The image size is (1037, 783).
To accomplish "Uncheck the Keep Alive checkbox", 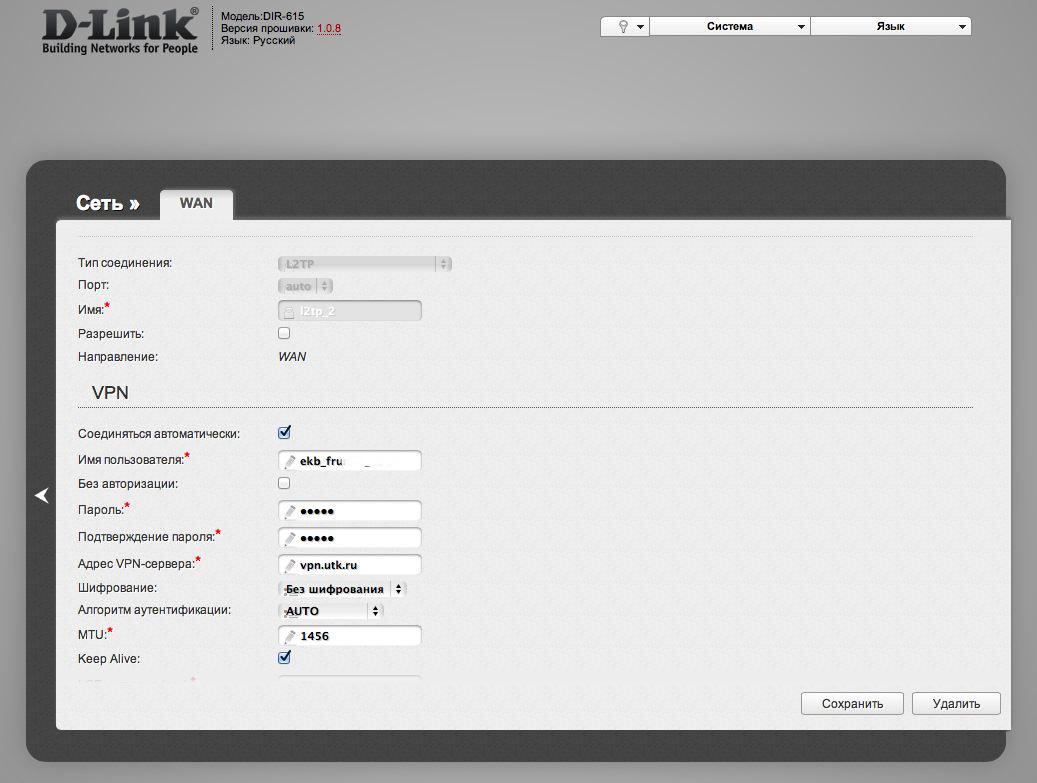I will pyautogui.click(x=284, y=657).
